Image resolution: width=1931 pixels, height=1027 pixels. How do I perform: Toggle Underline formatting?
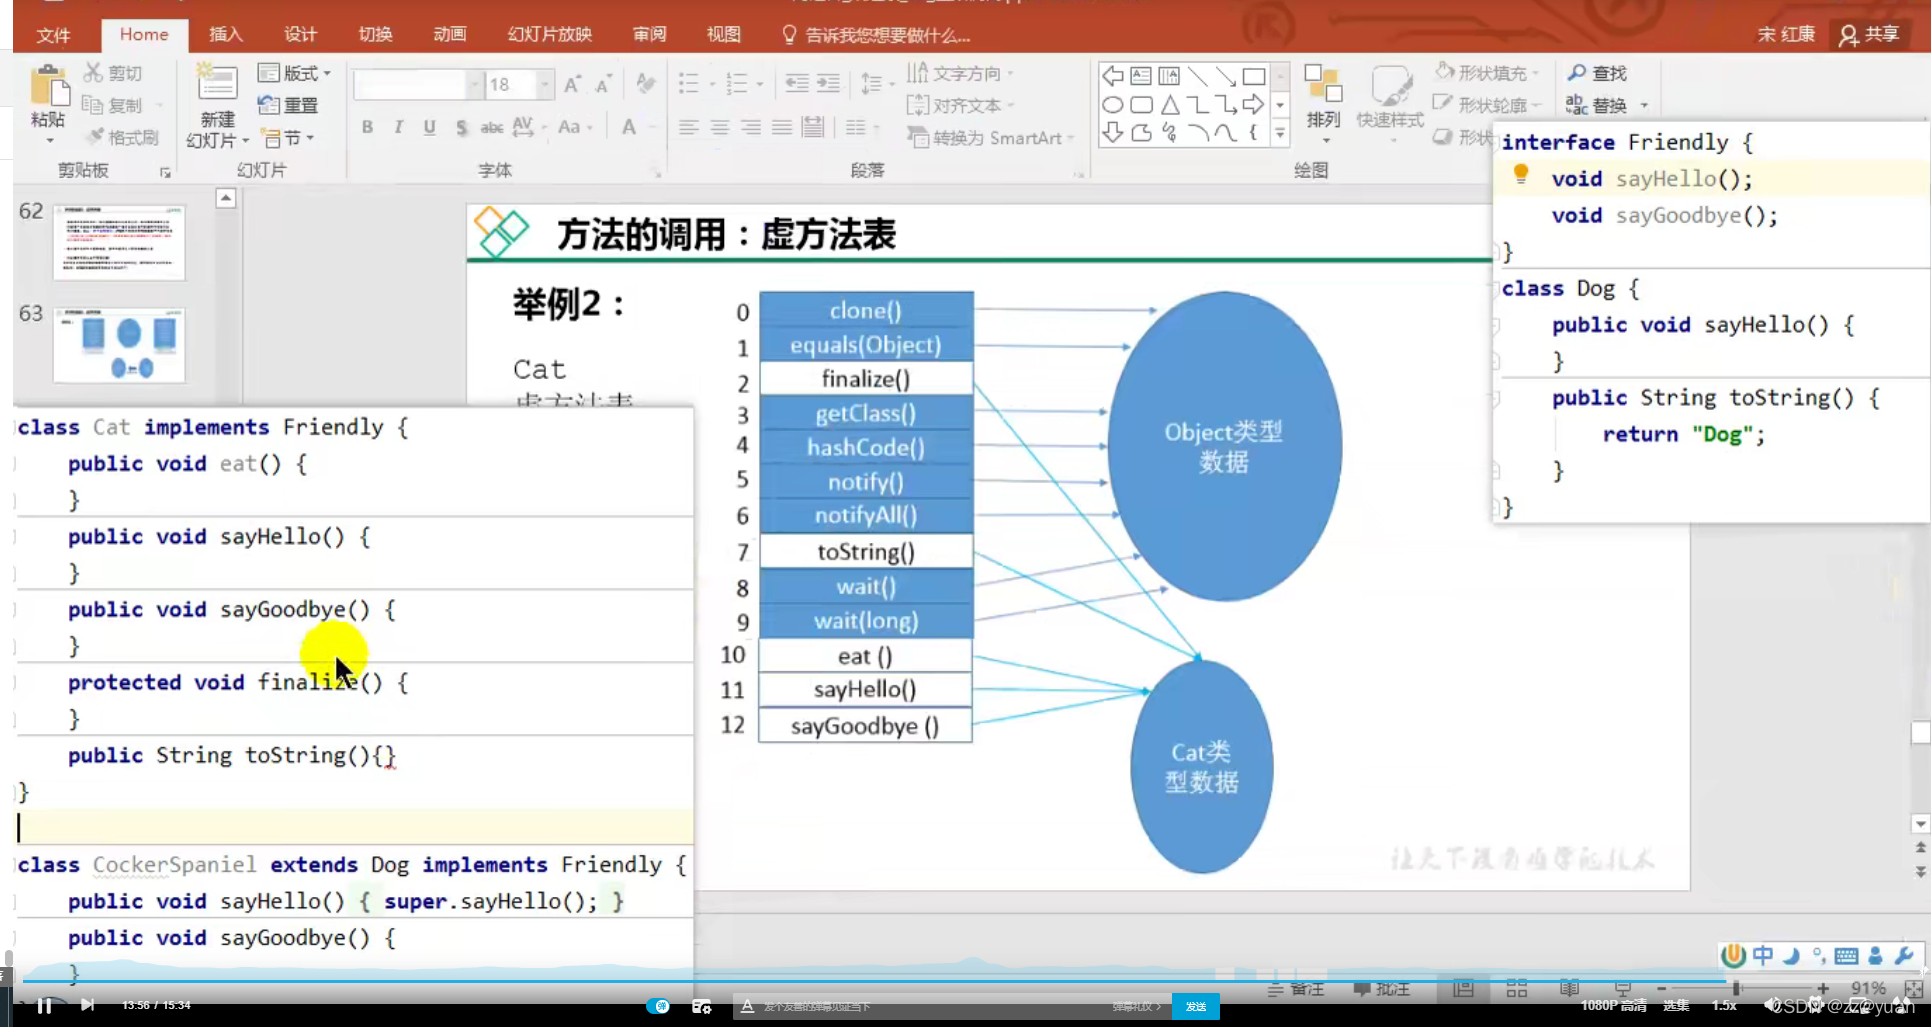pos(429,127)
